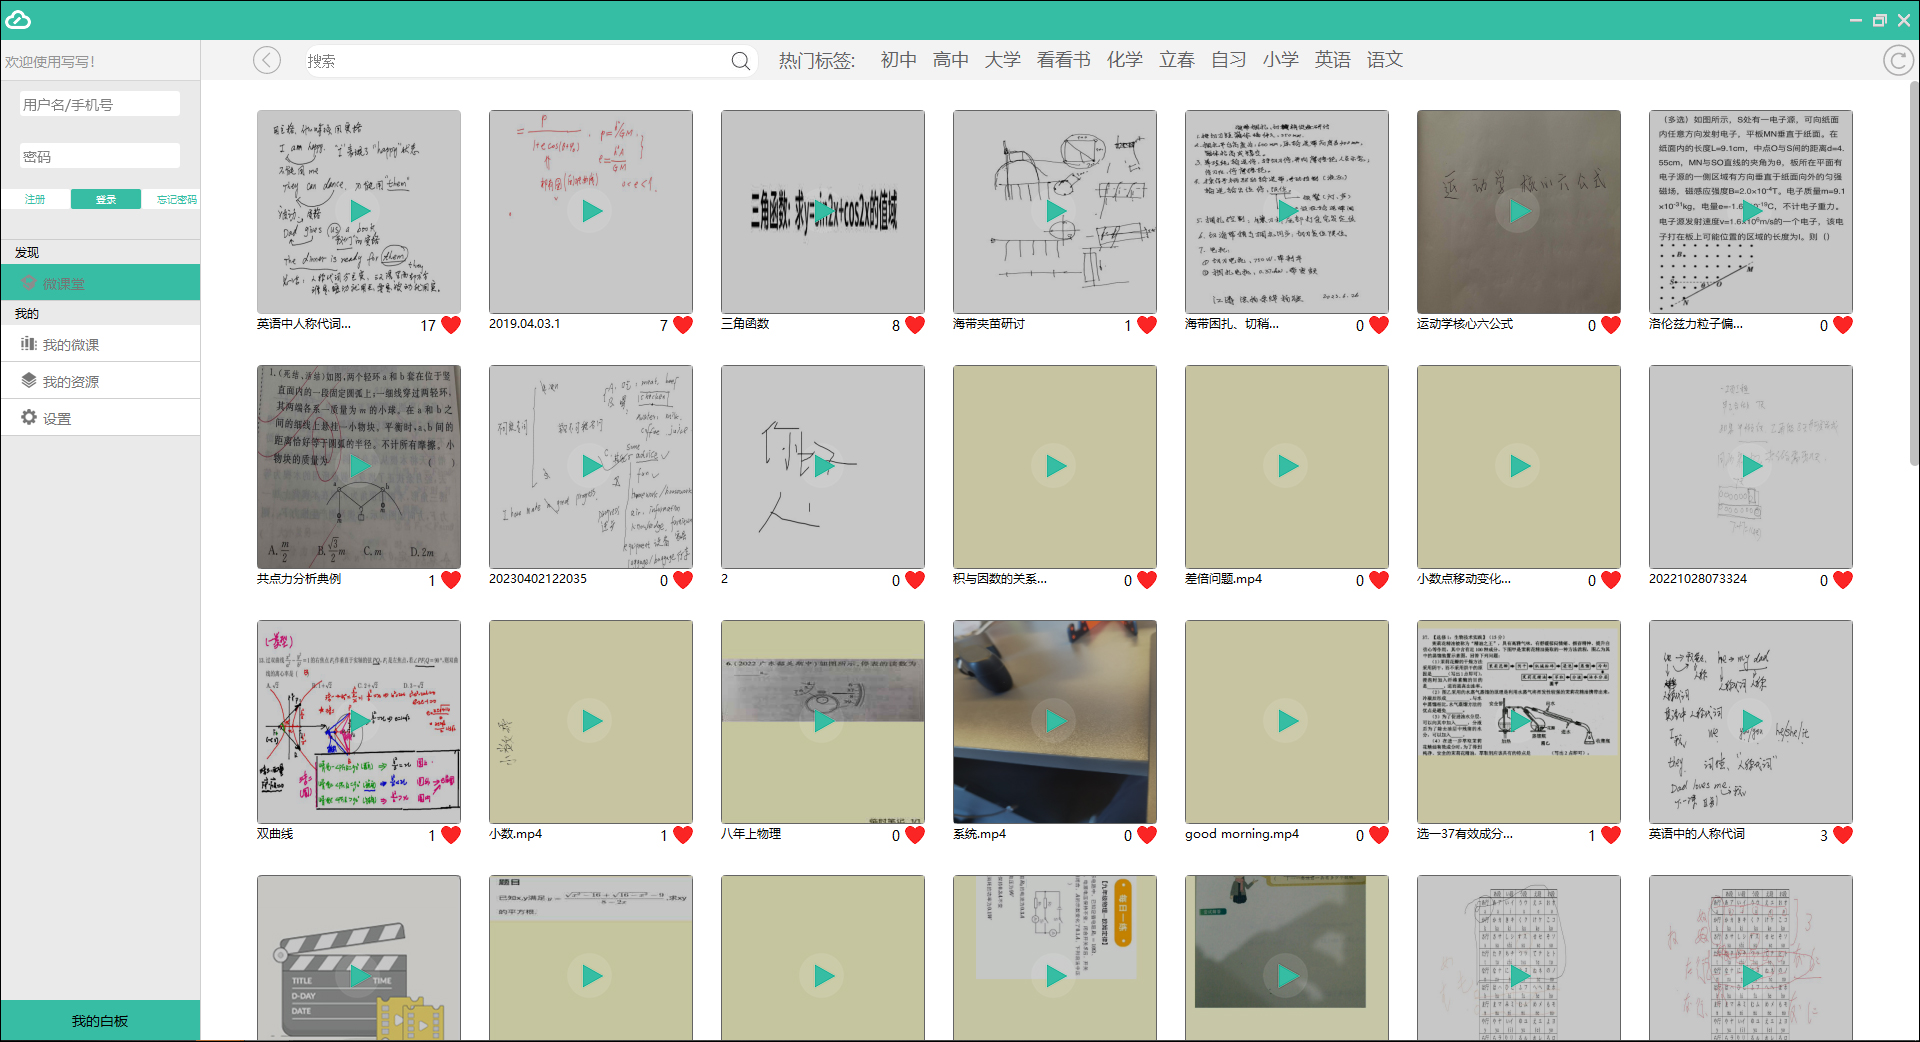Click the heart next to 八年上物理
The width and height of the screenshot is (1920, 1042).
click(x=915, y=835)
